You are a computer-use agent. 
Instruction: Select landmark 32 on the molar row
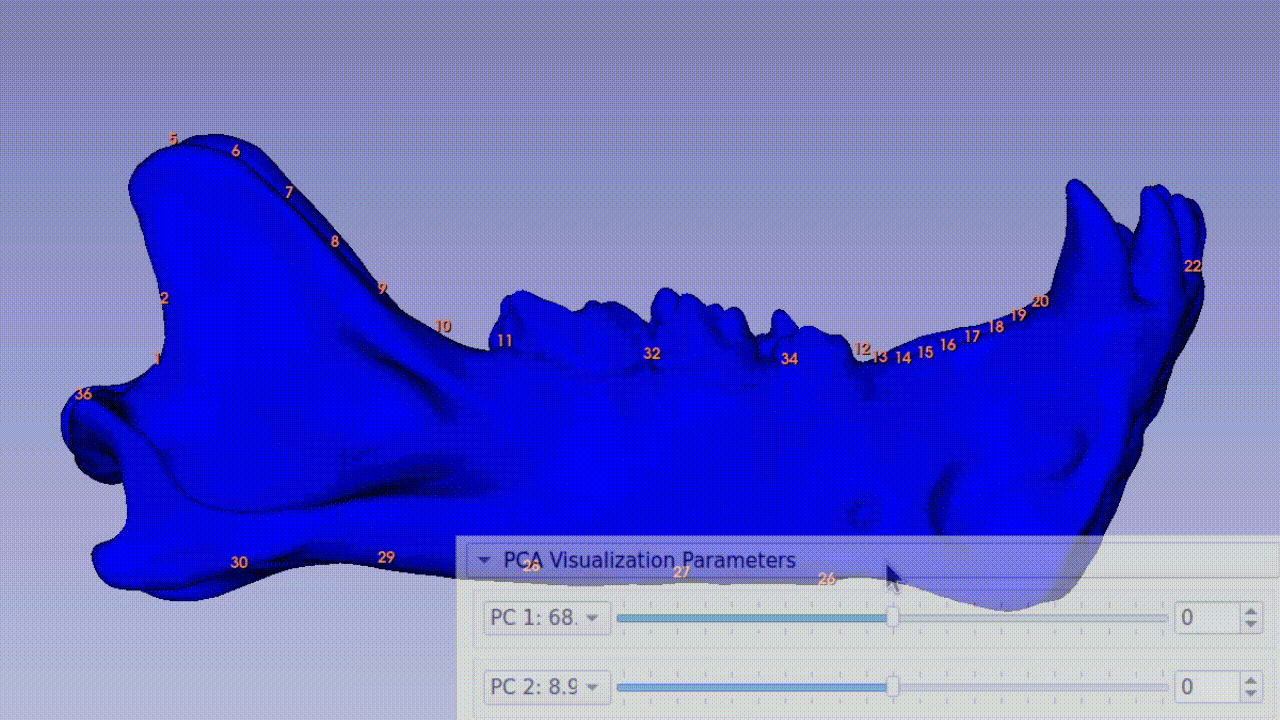652,353
